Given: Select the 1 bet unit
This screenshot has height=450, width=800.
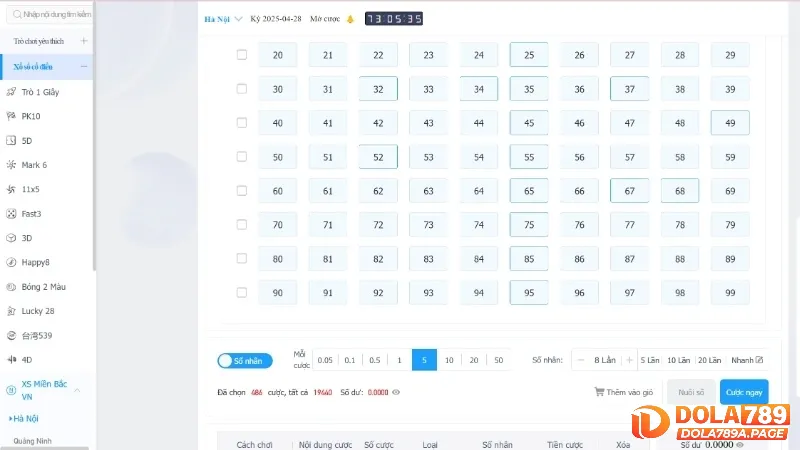Looking at the screenshot, I should pos(399,360).
